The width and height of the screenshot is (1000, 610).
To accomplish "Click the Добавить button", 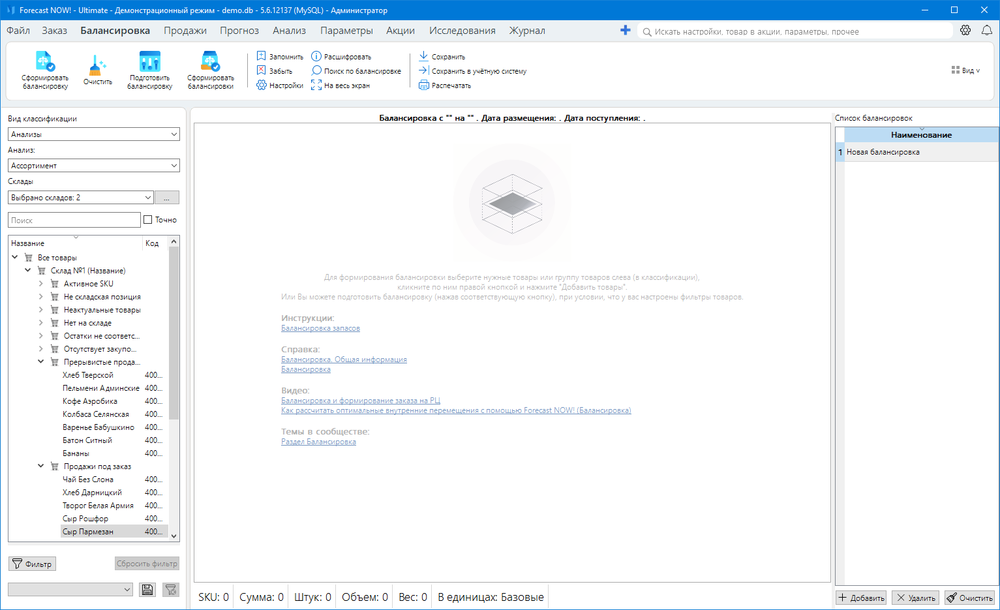I will click(861, 597).
